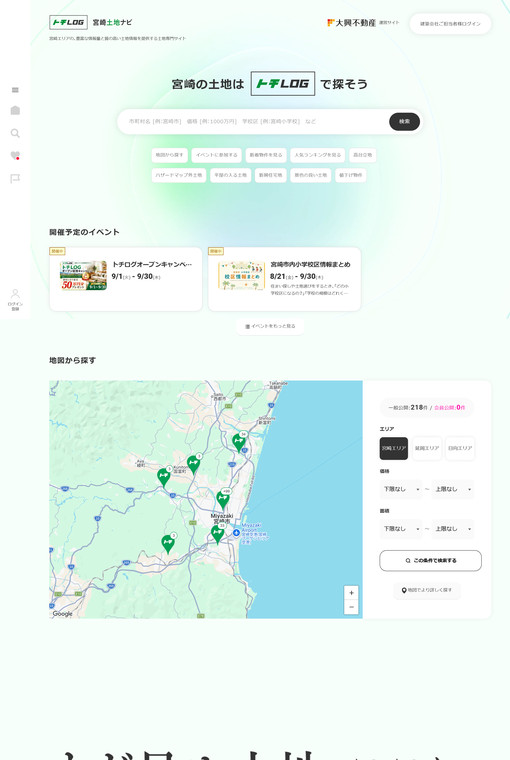510x760 pixels.
Task: Open favorites via the heart icon
Action: click(15, 156)
